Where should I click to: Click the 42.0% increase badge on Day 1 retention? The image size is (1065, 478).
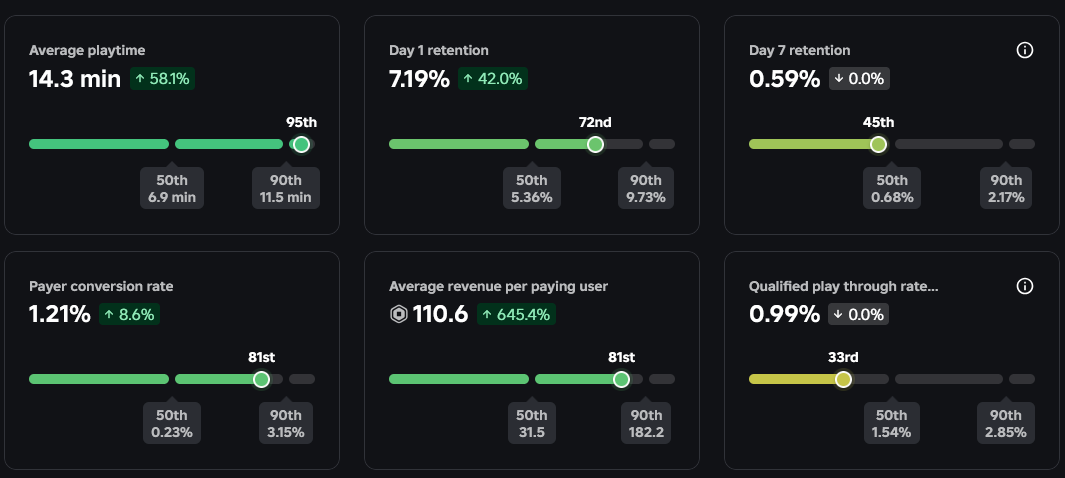pyautogui.click(x=492, y=79)
